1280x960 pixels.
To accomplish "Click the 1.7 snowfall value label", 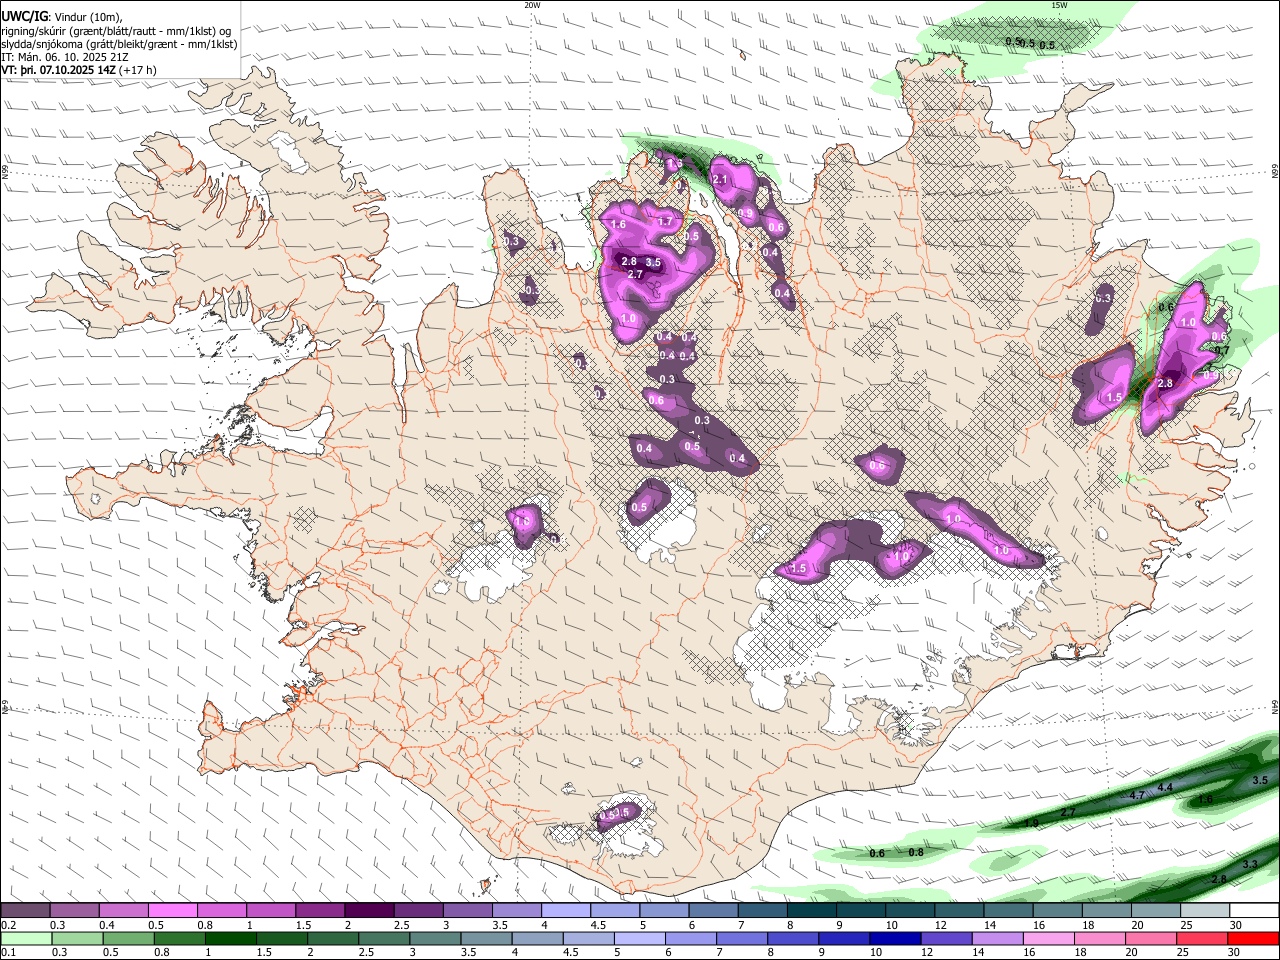I will tap(666, 221).
